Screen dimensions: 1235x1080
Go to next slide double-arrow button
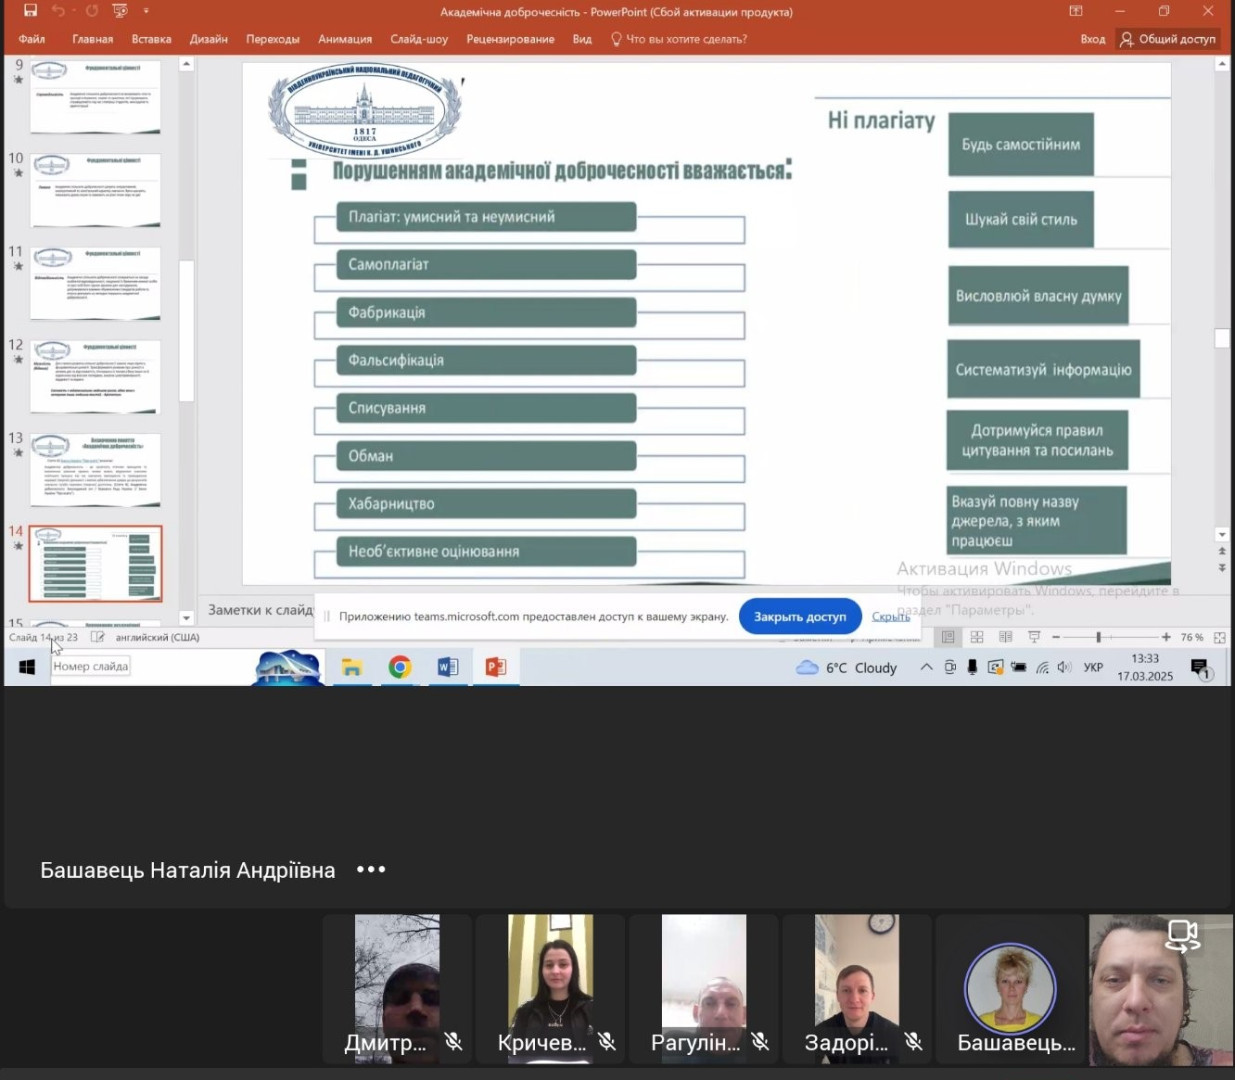click(1221, 567)
